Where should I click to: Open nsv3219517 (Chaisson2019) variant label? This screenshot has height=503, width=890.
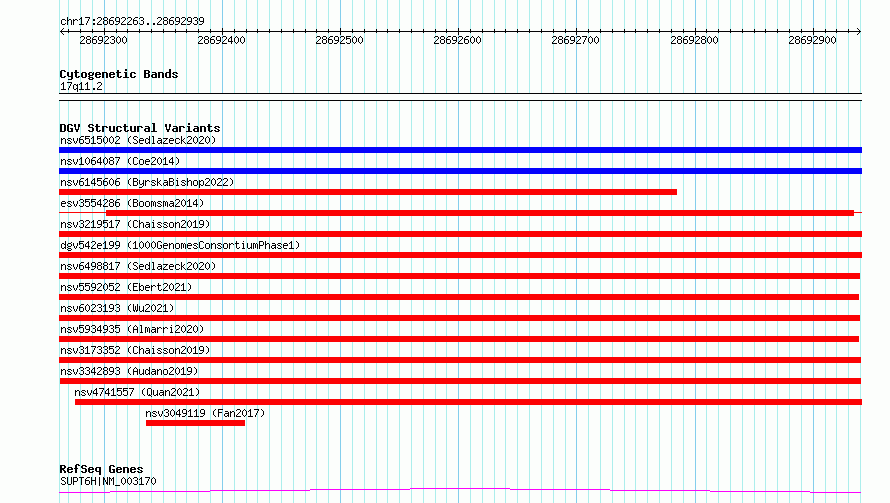[x=135, y=224]
